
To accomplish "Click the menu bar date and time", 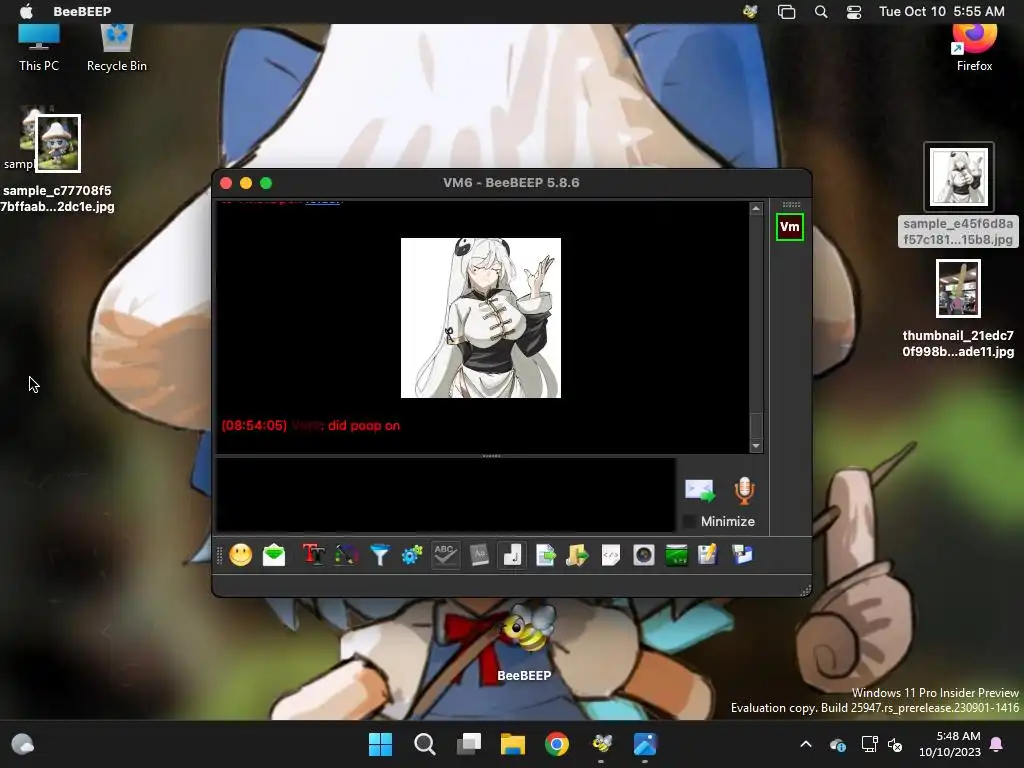I will coord(942,11).
